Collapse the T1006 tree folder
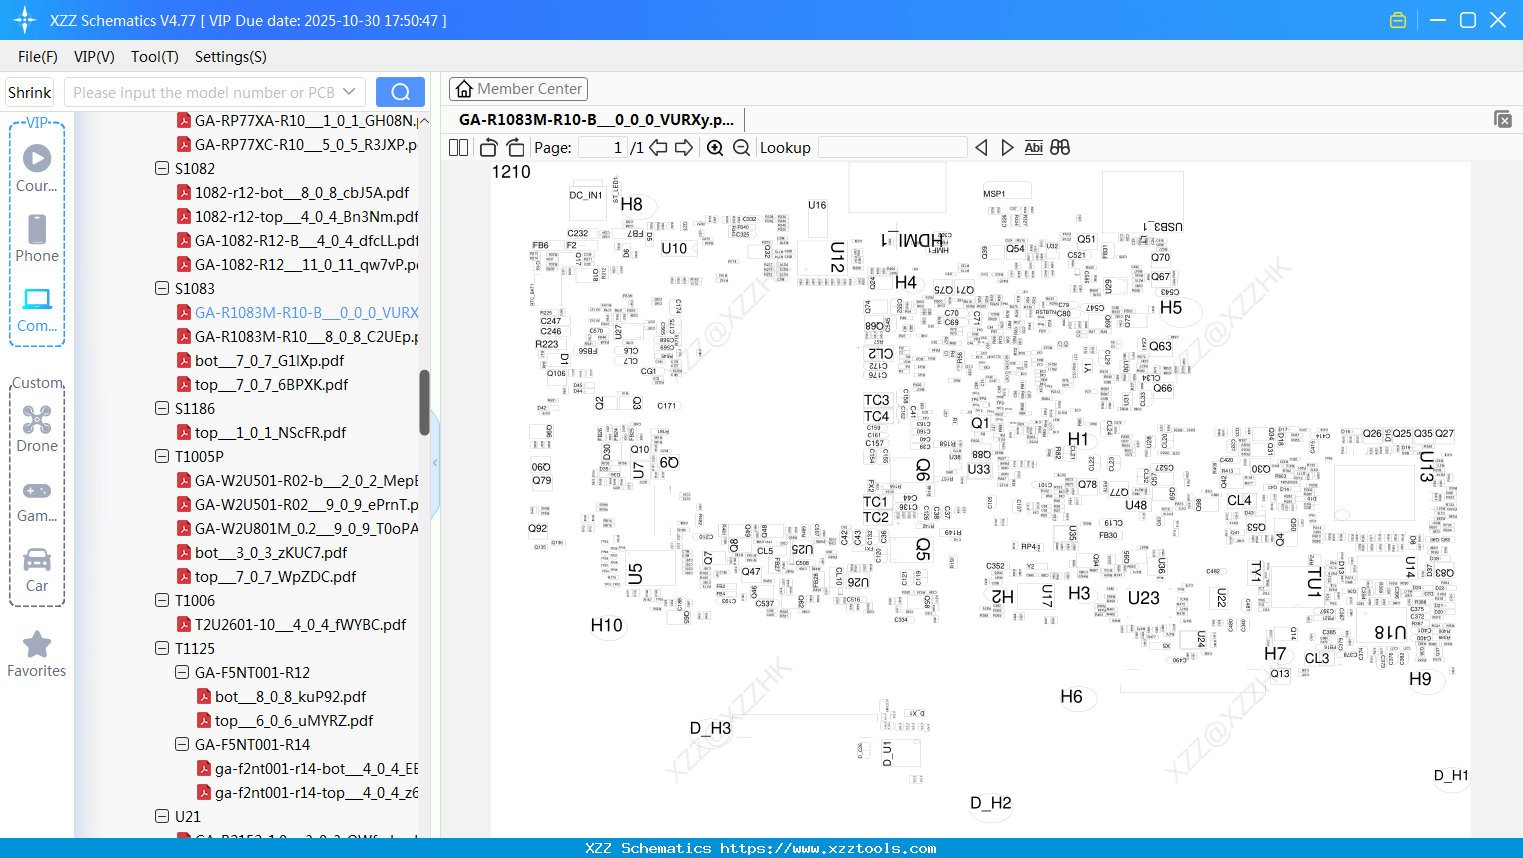The width and height of the screenshot is (1523, 858). 162,600
